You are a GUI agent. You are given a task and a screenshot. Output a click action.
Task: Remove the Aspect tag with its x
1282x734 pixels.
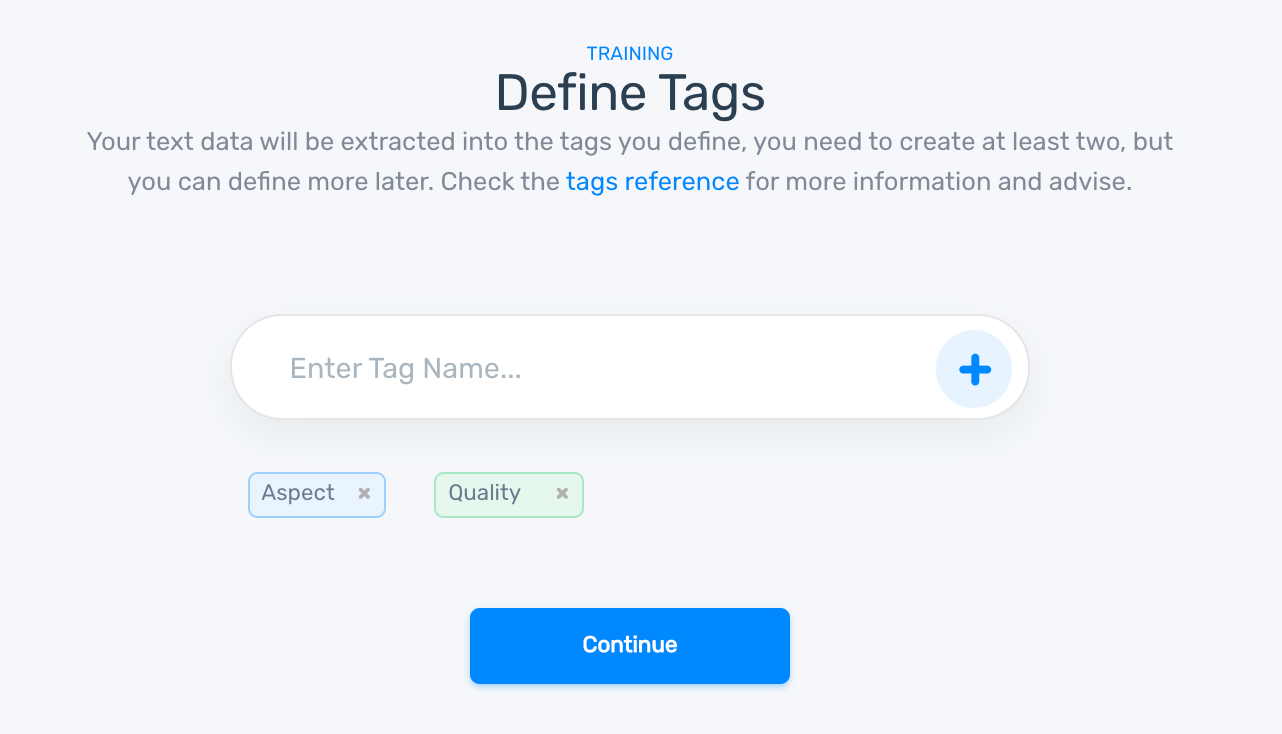coord(364,493)
